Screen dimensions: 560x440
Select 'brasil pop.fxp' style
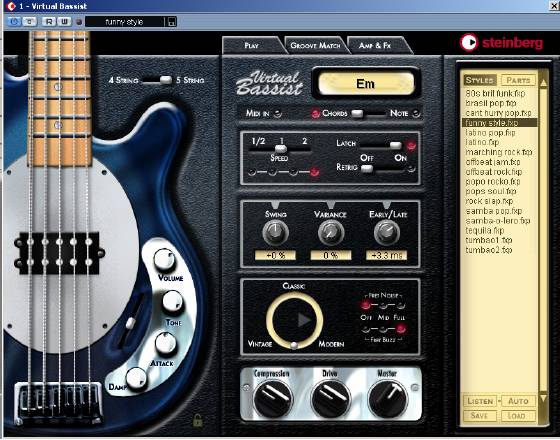pyautogui.click(x=491, y=103)
